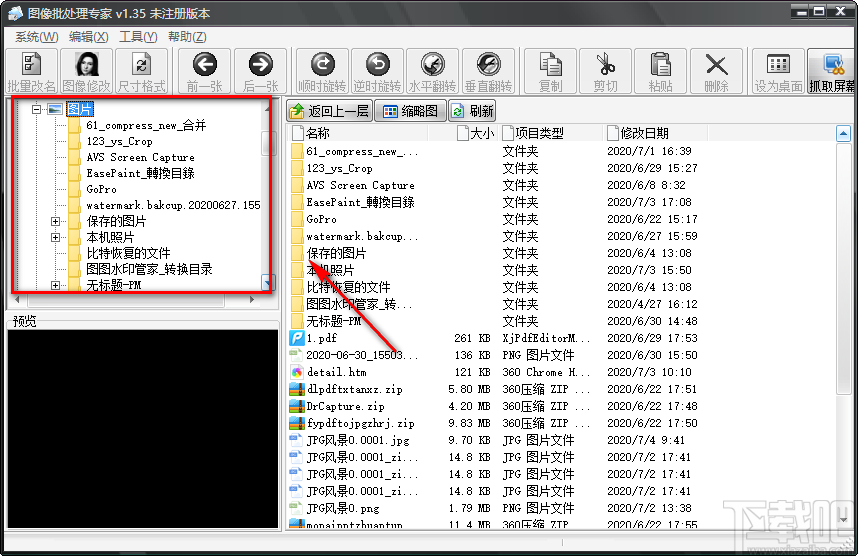Select the DrCapture.zip file
The width and height of the screenshot is (858, 556).
click(345, 406)
